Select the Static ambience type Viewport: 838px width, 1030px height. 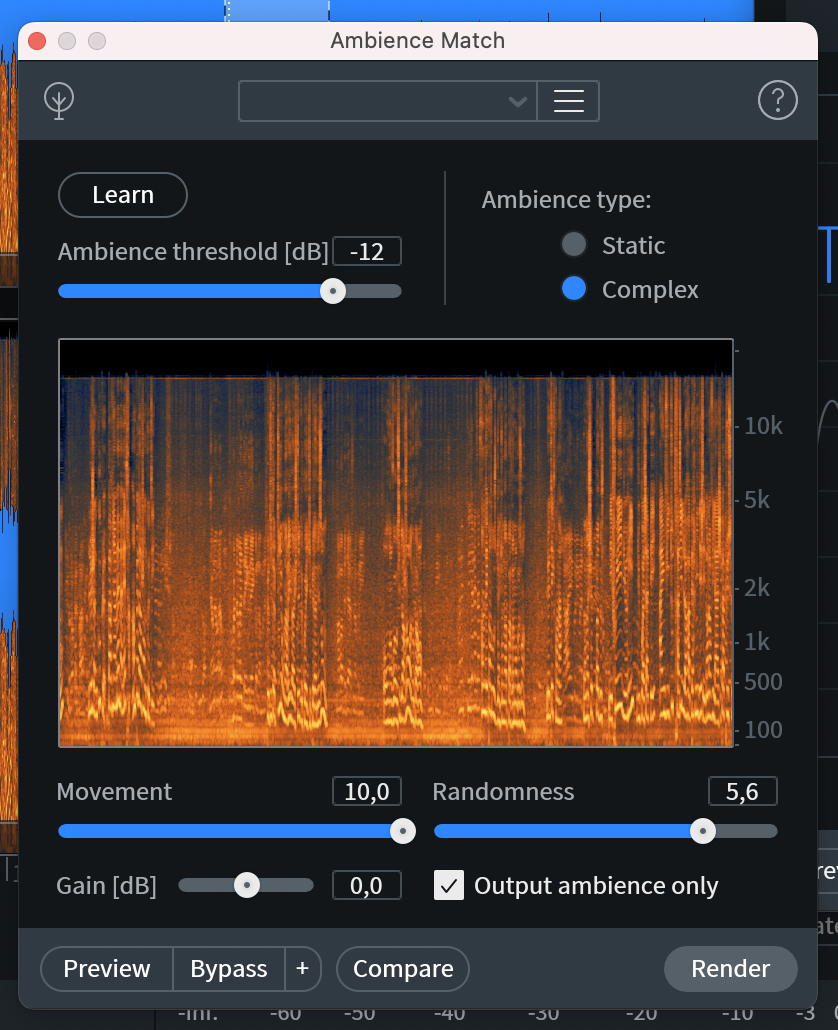click(573, 245)
